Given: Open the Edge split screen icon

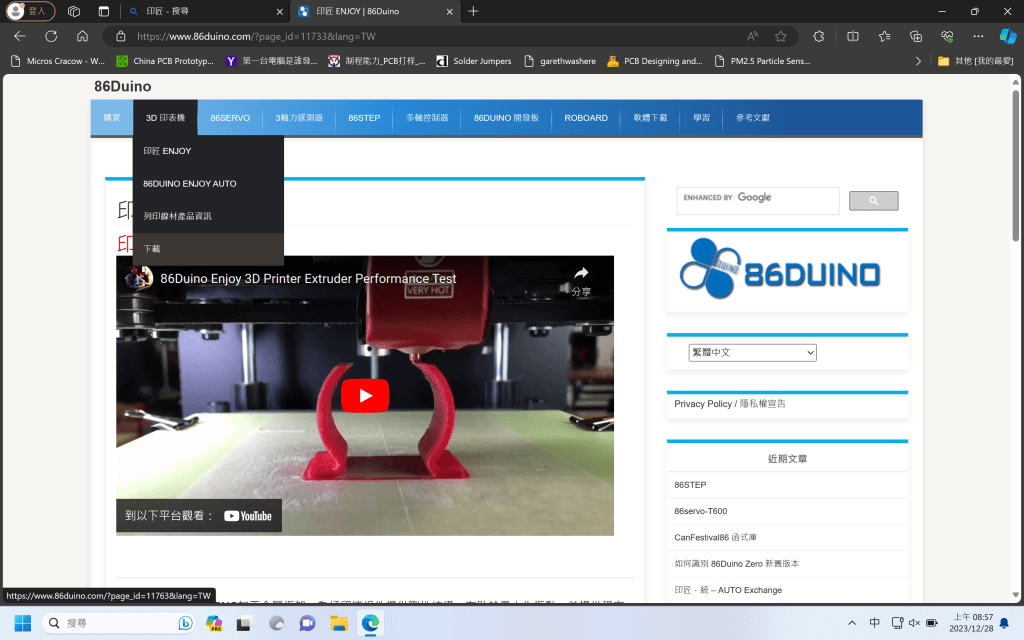Looking at the screenshot, I should [x=853, y=36].
